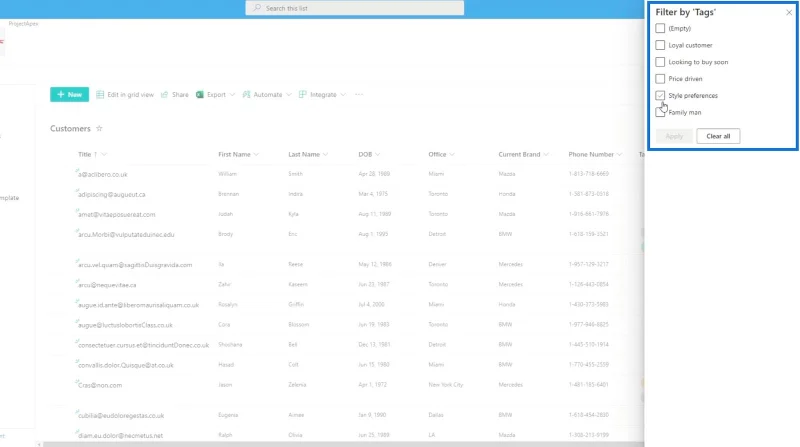Open item adipiscing@augueut.ca
This screenshot has width=800, height=447.
pyautogui.click(x=112, y=194)
